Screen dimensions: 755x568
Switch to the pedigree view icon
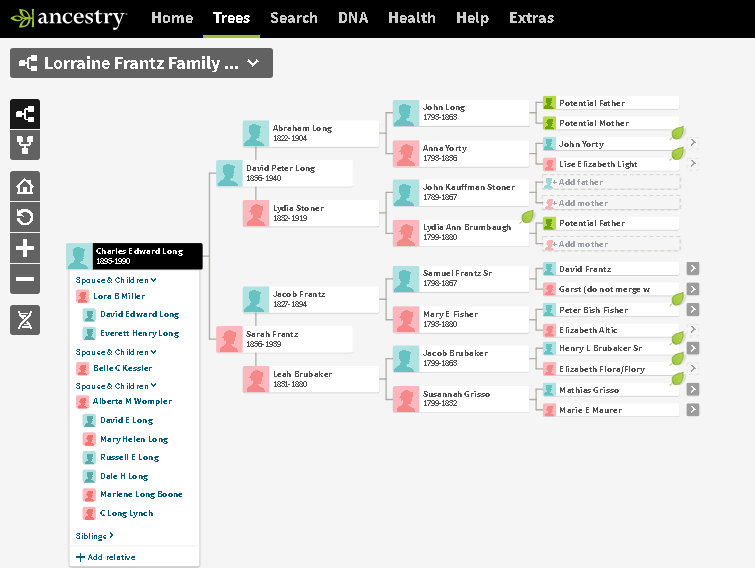25,114
